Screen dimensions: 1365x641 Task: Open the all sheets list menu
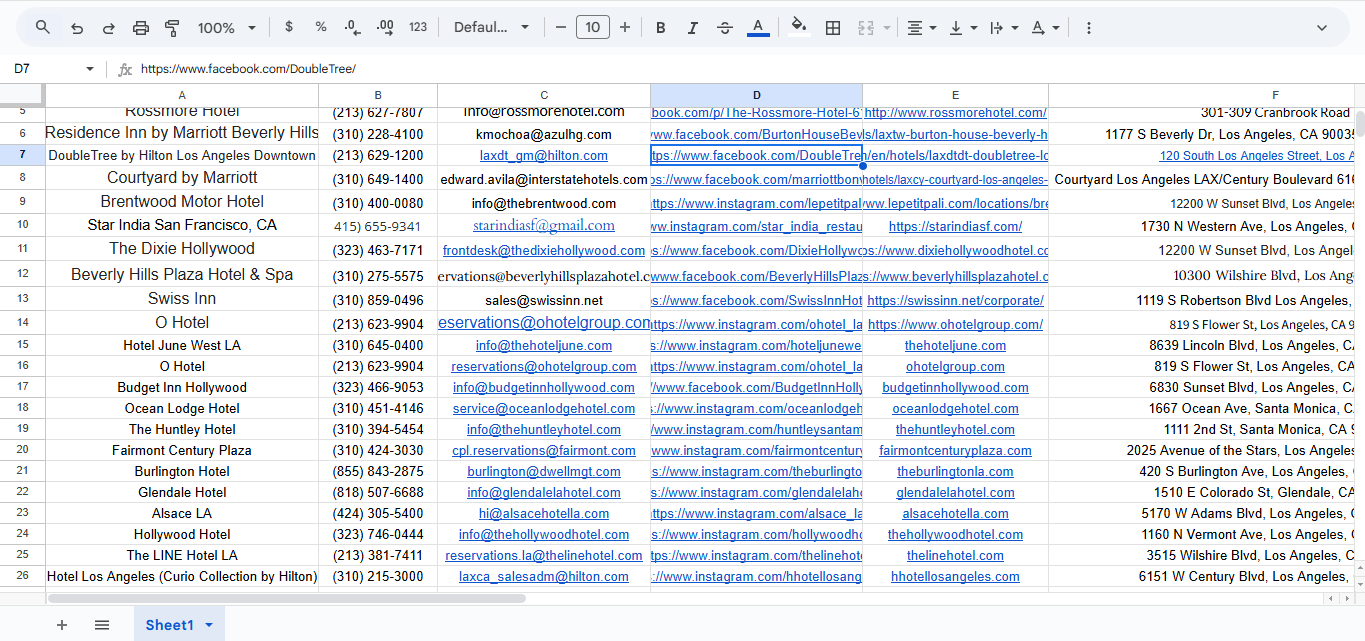pyautogui.click(x=102, y=624)
